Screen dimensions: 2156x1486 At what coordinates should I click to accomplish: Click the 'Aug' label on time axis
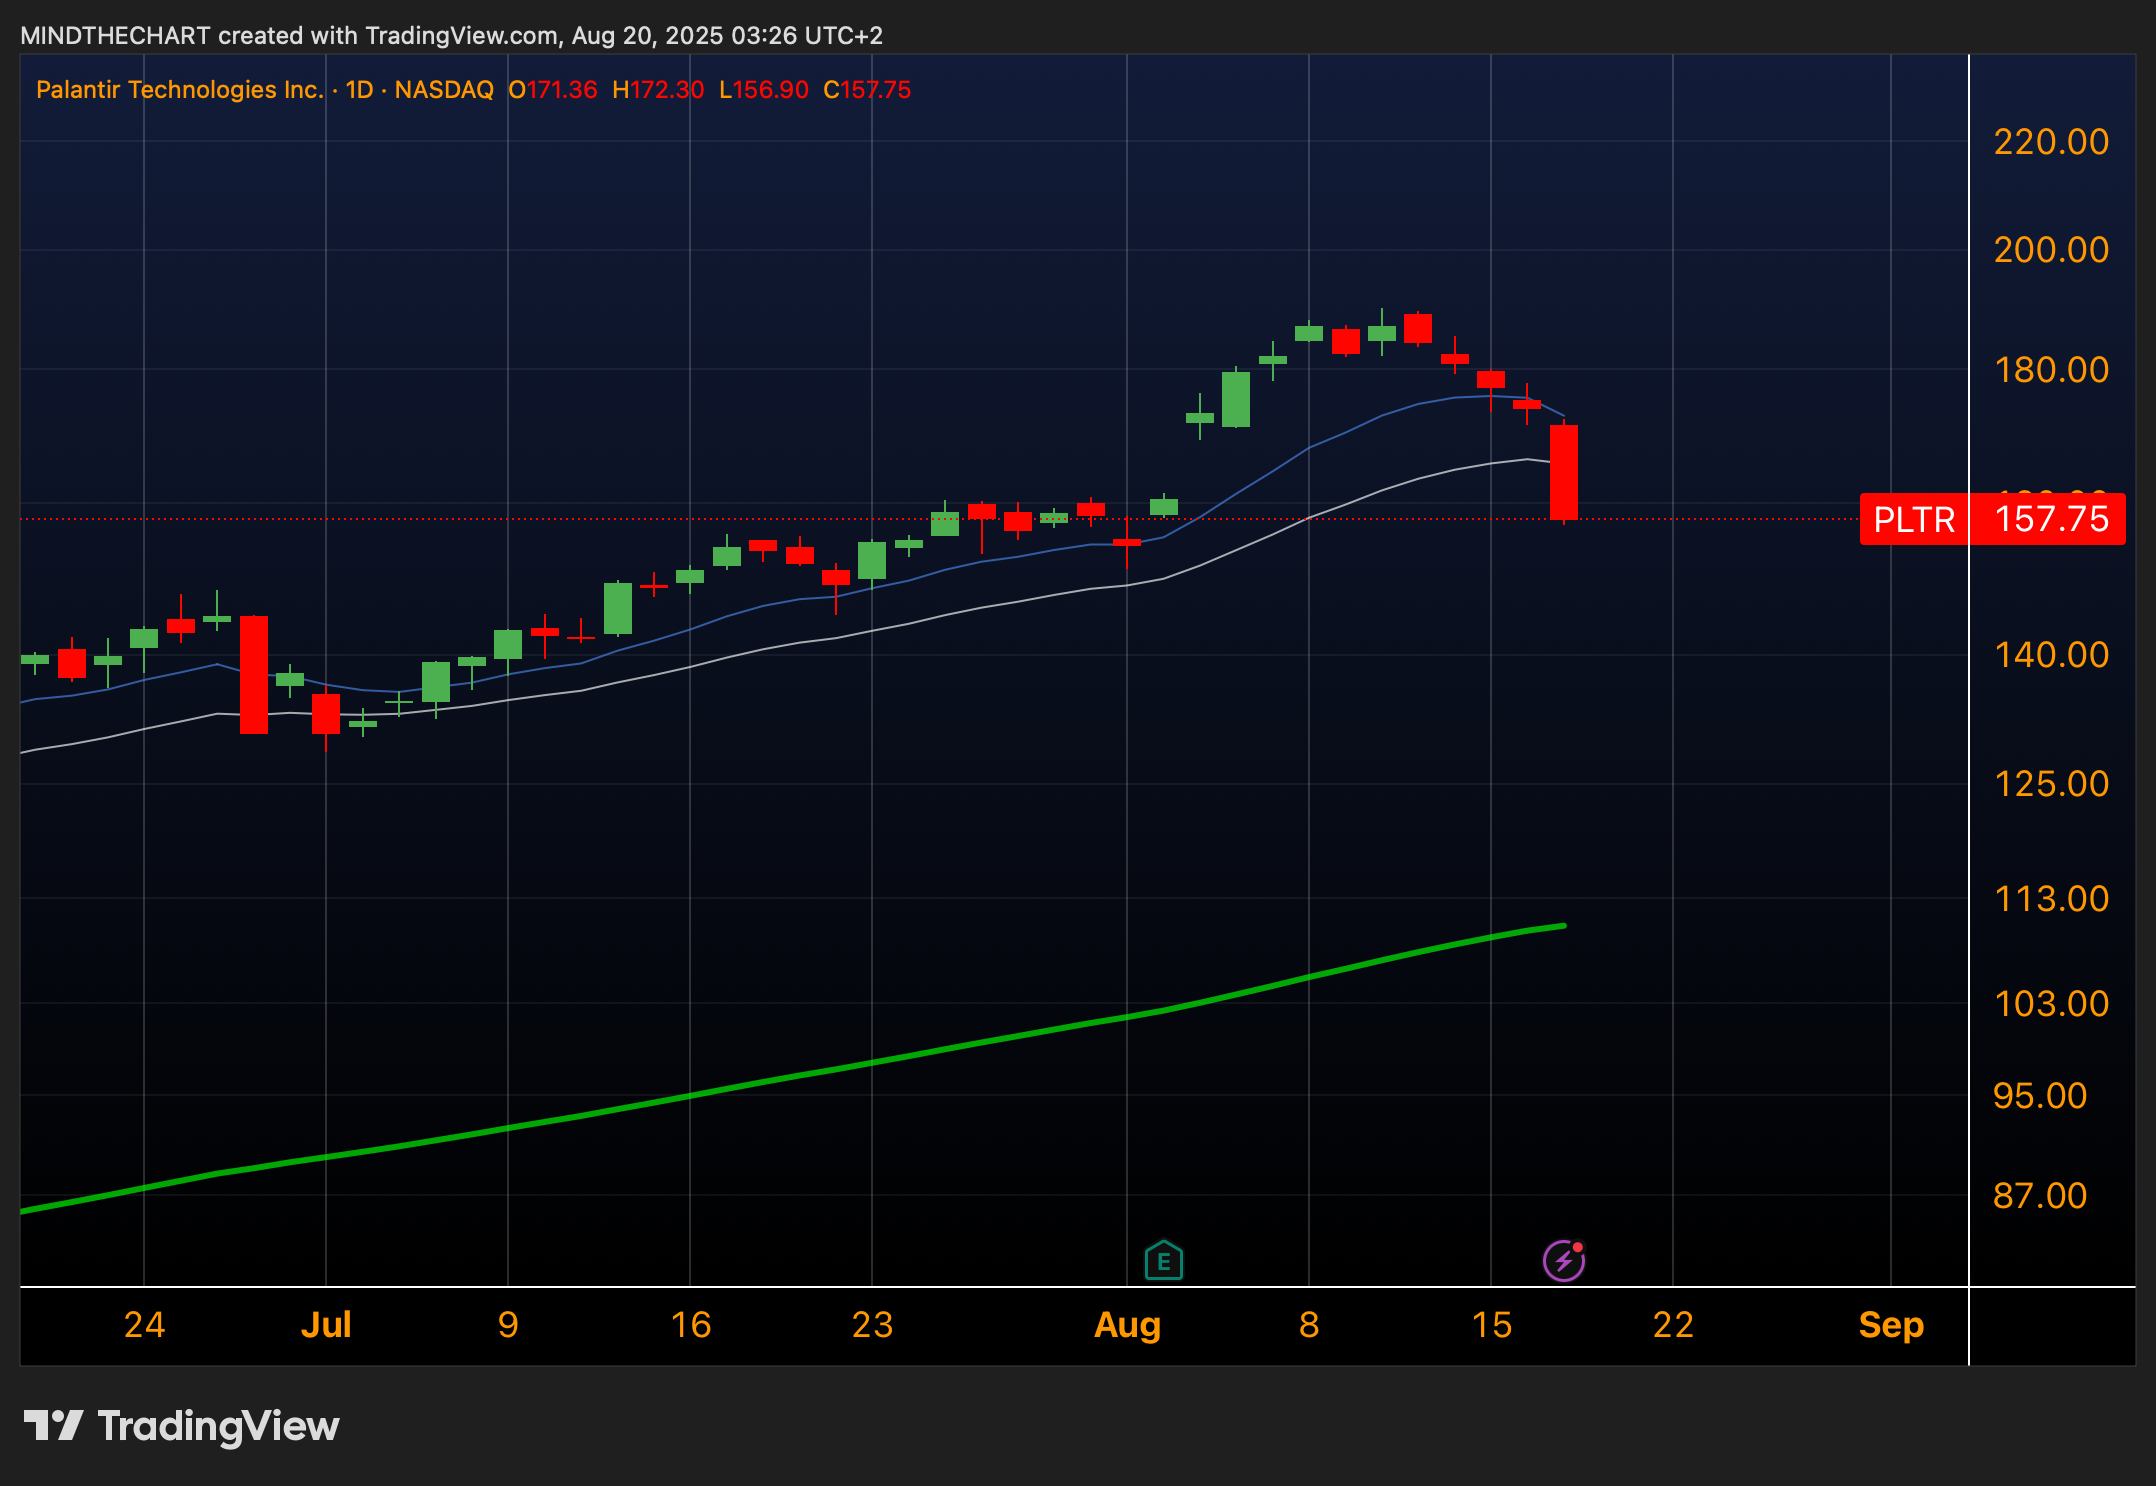pyautogui.click(x=1127, y=1325)
